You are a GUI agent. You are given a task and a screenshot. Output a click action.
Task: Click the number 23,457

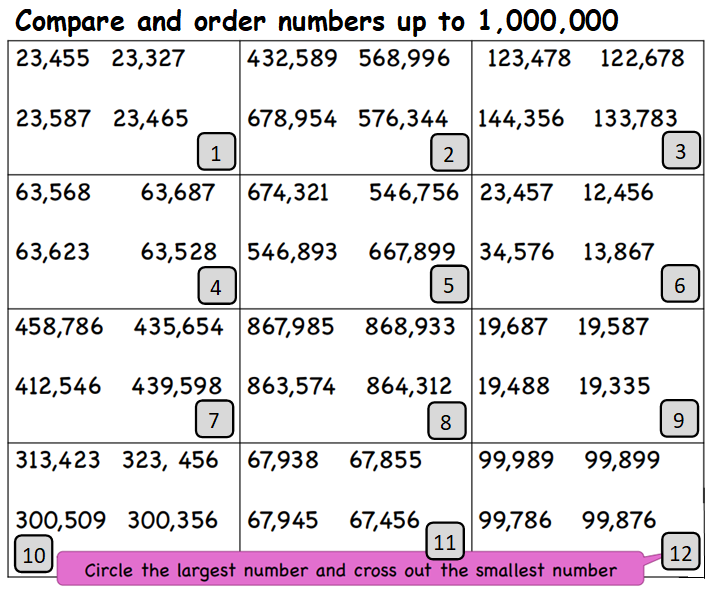tap(517, 192)
